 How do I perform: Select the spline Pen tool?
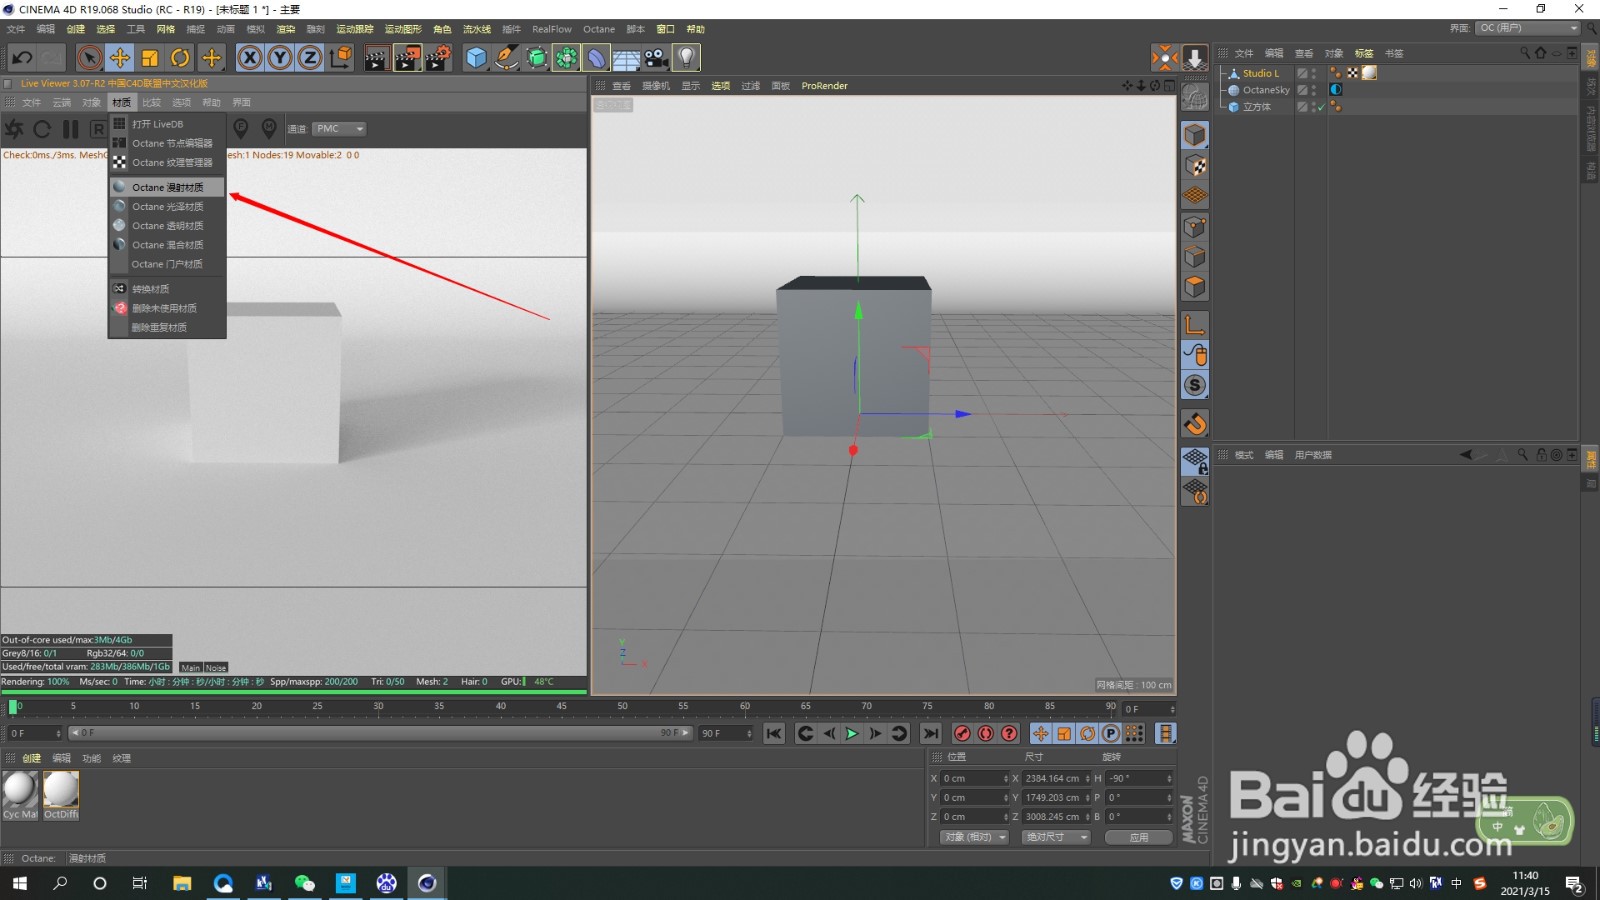507,58
